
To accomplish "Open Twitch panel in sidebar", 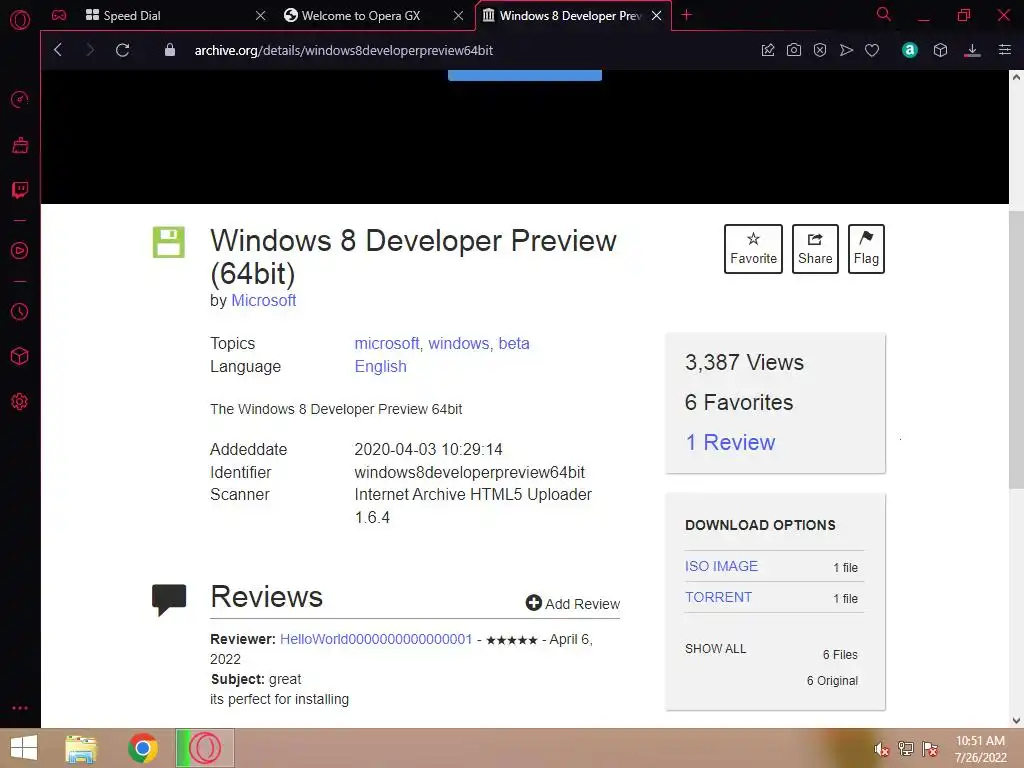I will click(x=20, y=190).
